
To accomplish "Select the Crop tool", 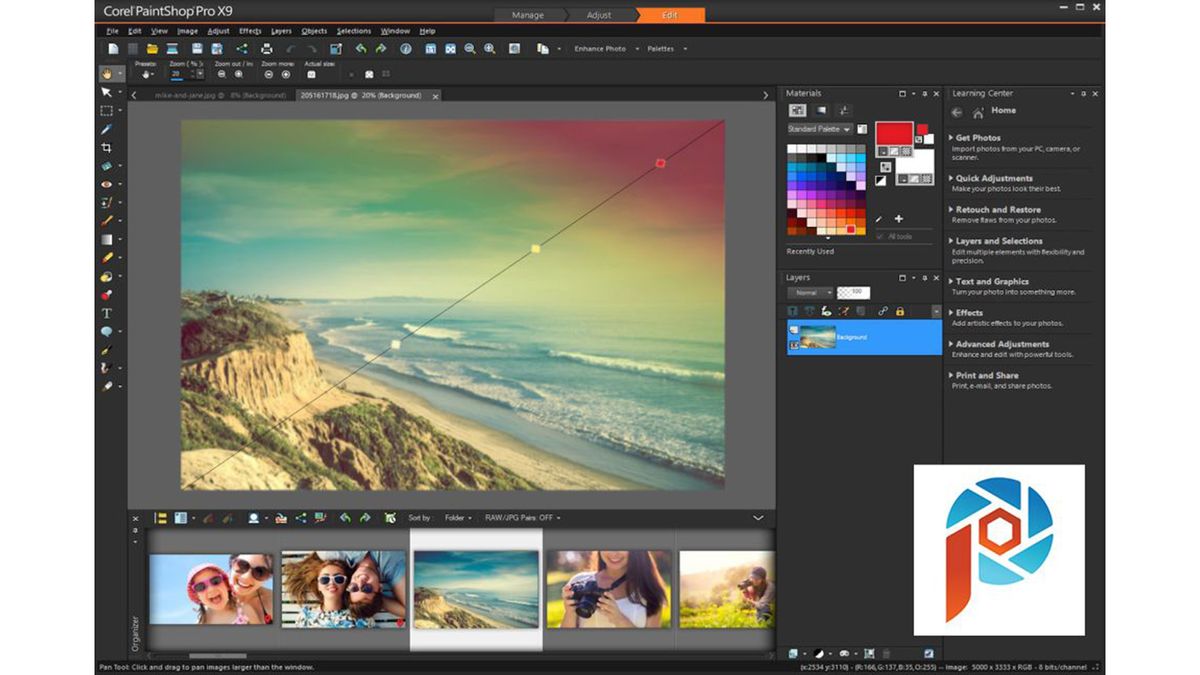I will pos(105,148).
